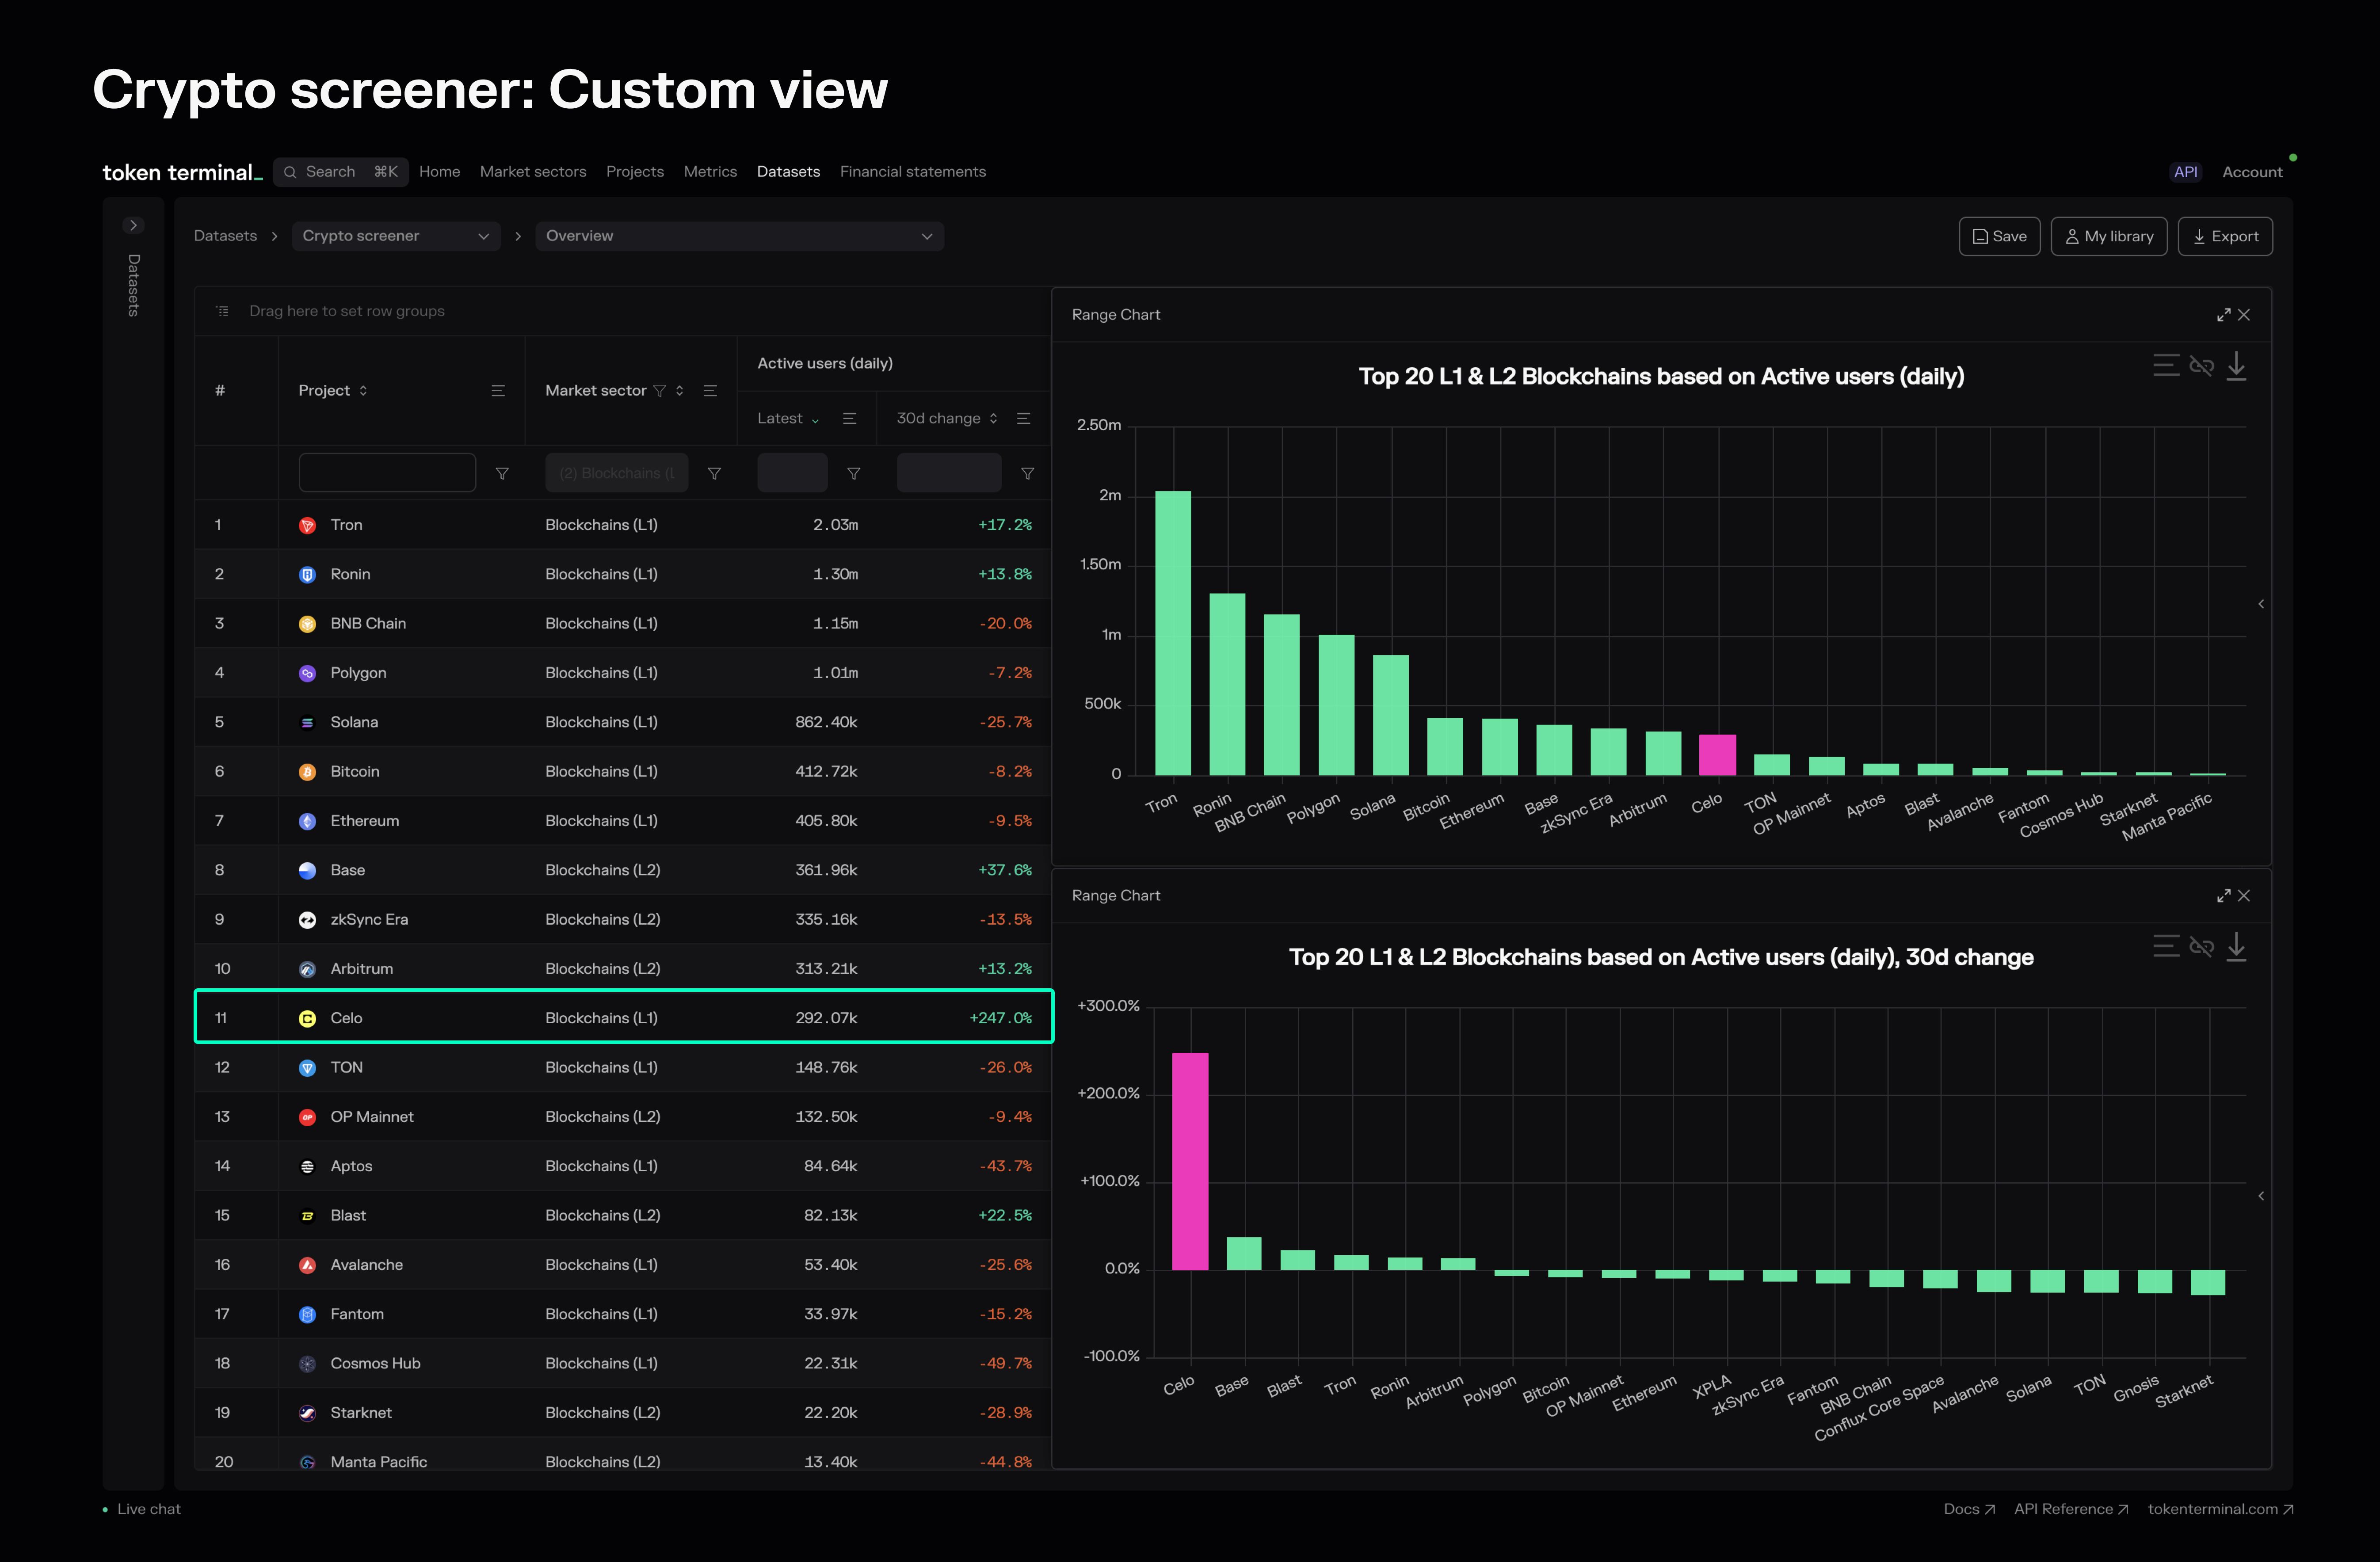Image resolution: width=2380 pixels, height=1562 pixels.
Task: Toggle sort on the Project column
Action: pyautogui.click(x=363, y=391)
